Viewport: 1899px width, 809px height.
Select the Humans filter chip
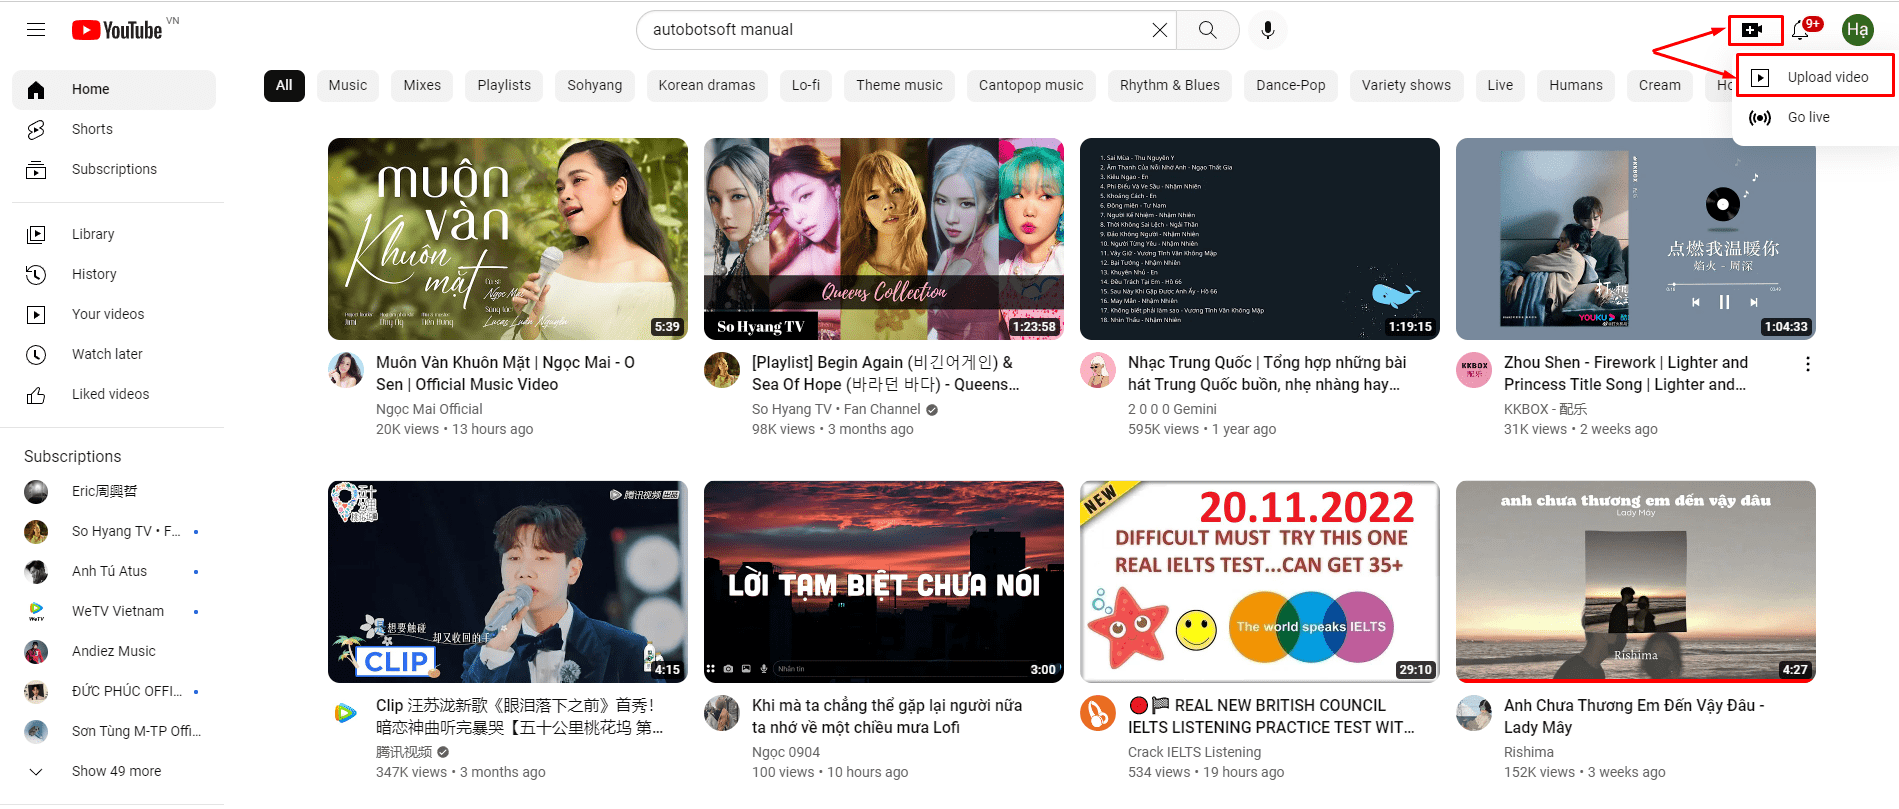(1576, 85)
